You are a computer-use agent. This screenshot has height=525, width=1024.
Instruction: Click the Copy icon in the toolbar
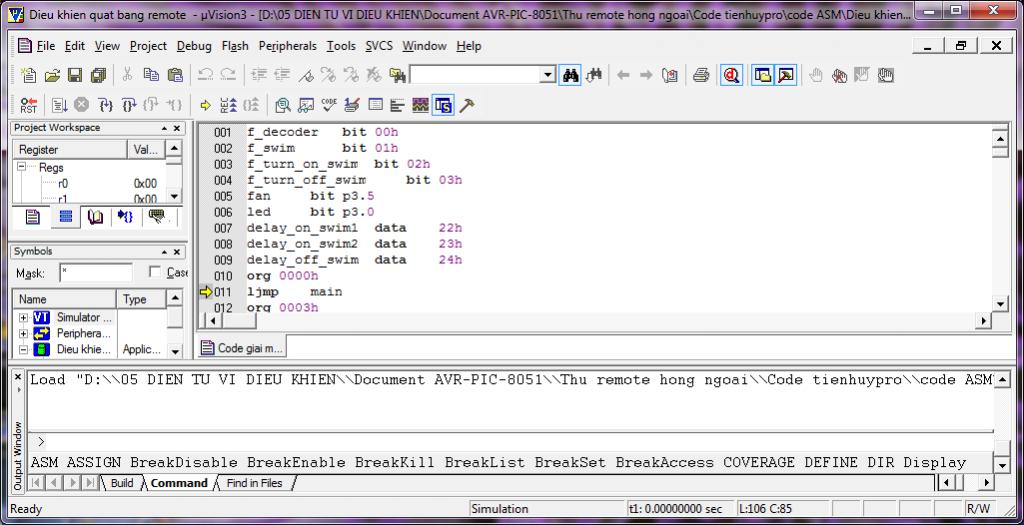[x=152, y=75]
